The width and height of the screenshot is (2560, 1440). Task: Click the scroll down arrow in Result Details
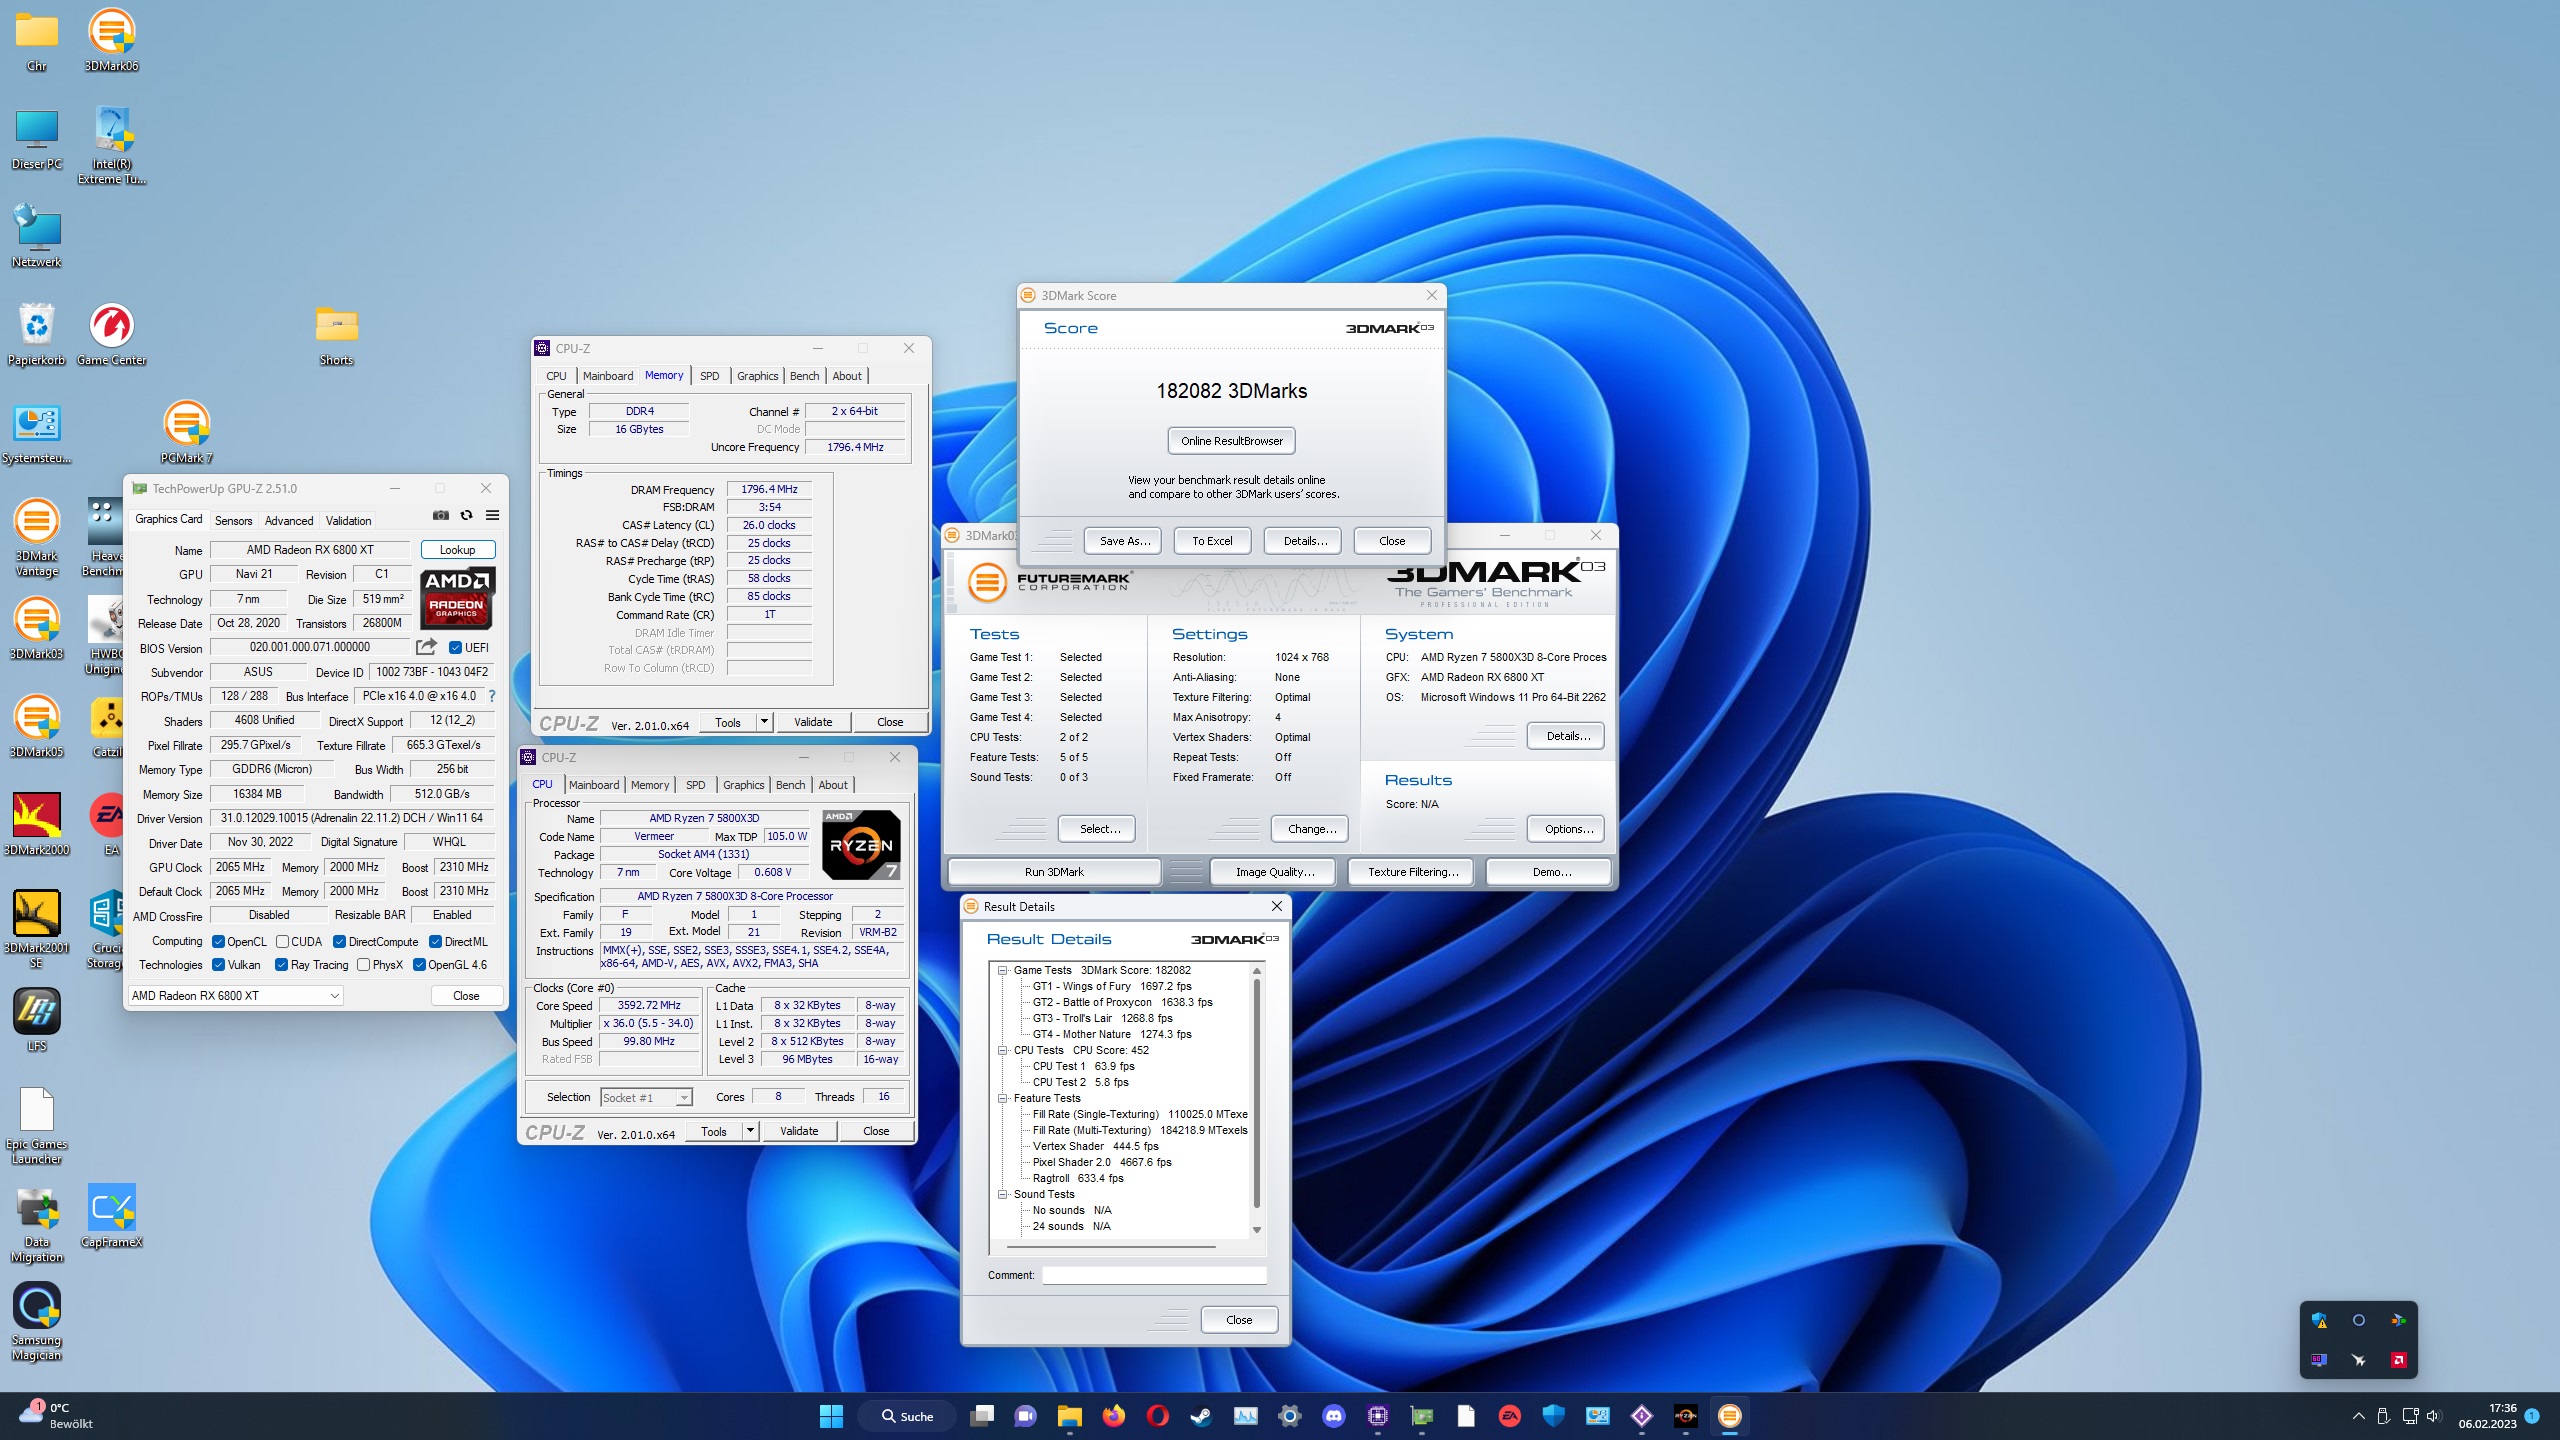point(1257,1230)
